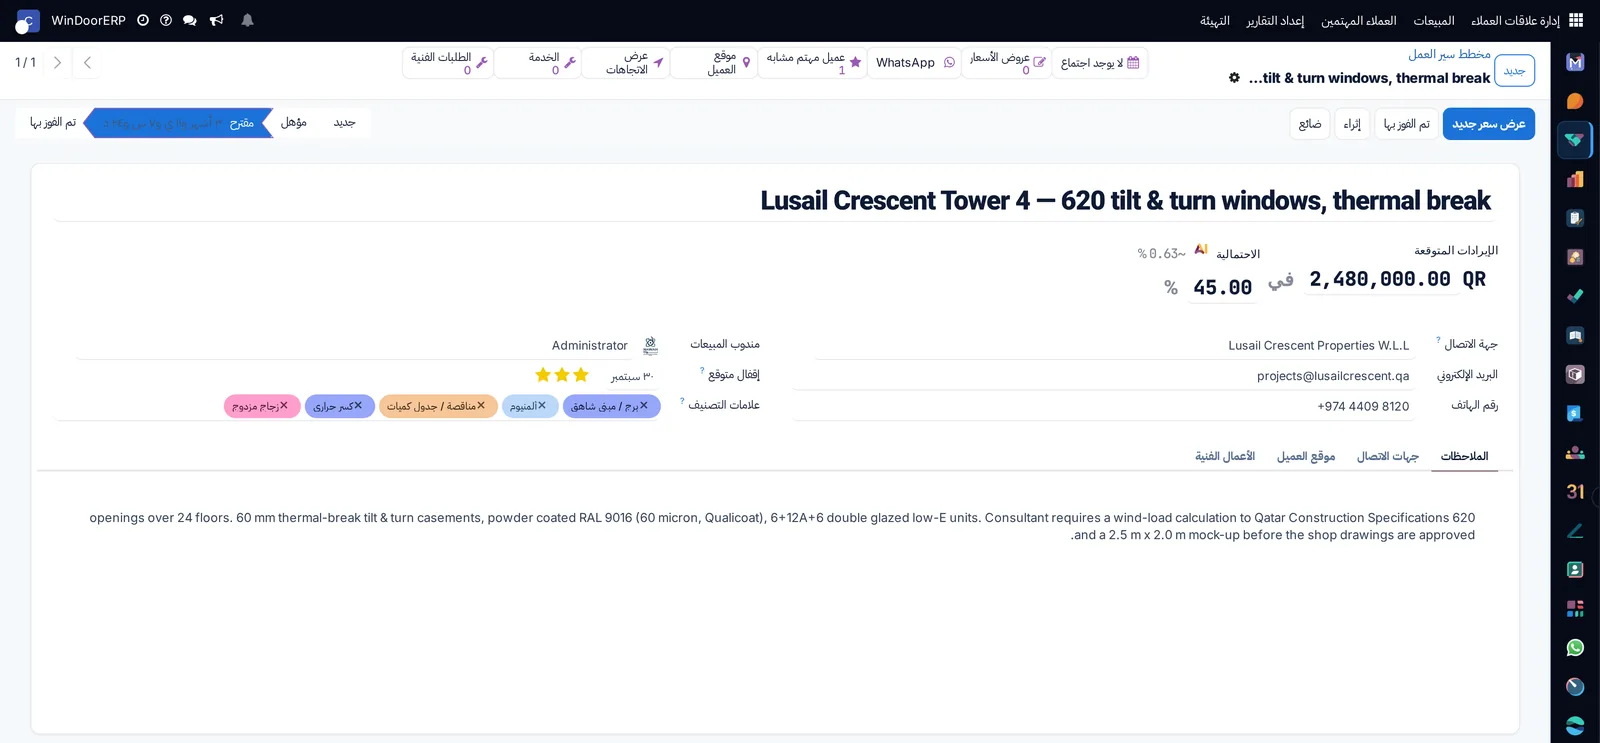
Task: Click the إثراء button
Action: coord(1352,124)
